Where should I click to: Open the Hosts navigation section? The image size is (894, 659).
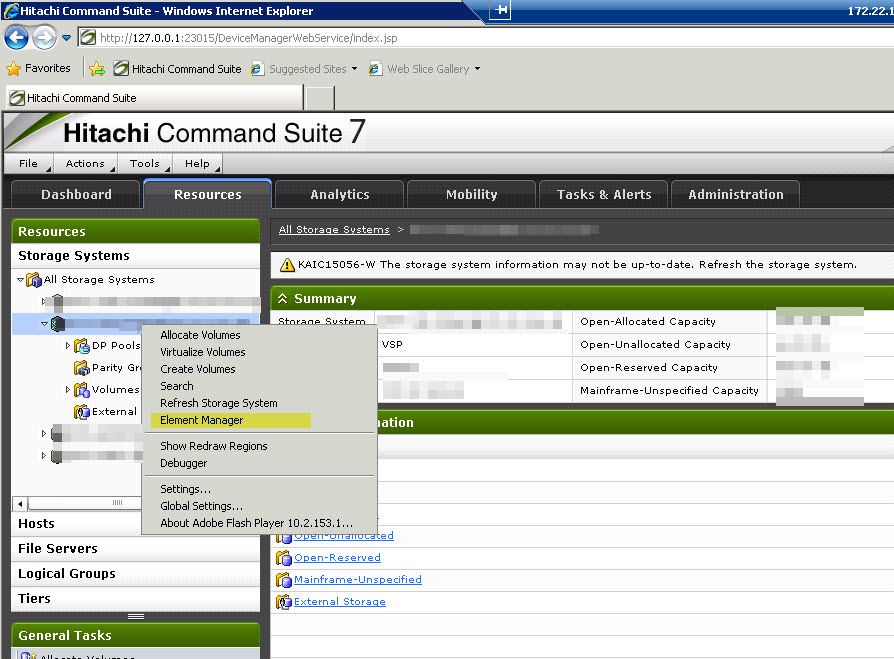135,523
